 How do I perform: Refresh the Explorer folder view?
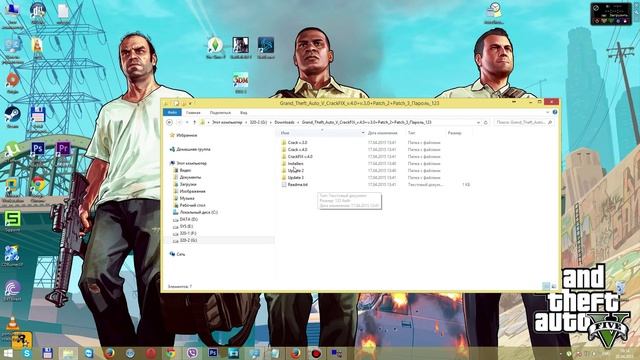(x=486, y=122)
